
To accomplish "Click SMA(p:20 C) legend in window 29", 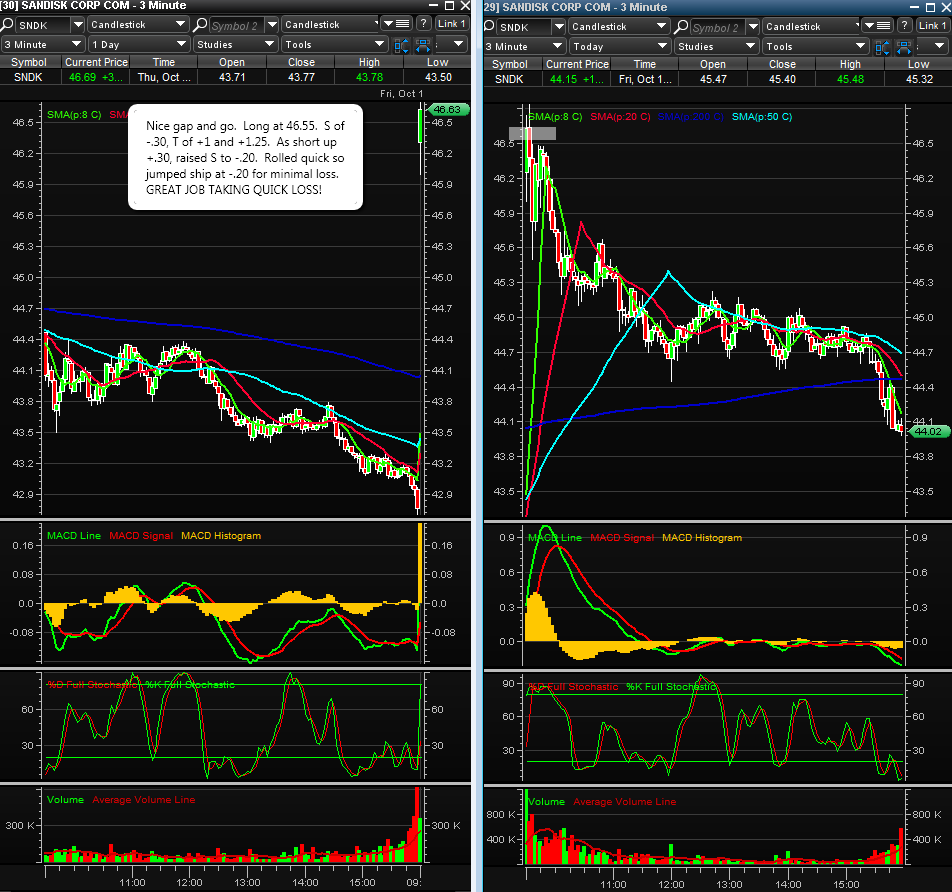I will 620,117.
